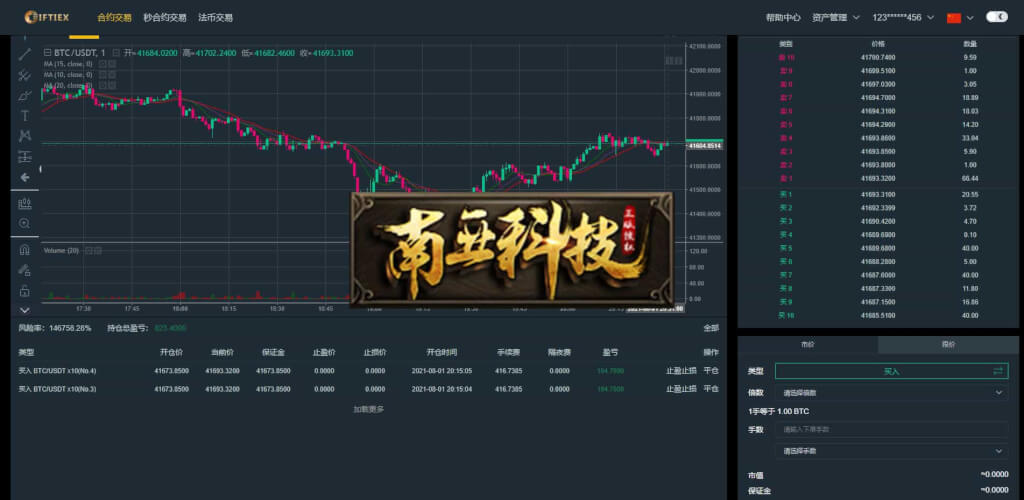Click buy price 41692.3399 in order book
This screenshot has height=500, width=1024.
tap(878, 208)
